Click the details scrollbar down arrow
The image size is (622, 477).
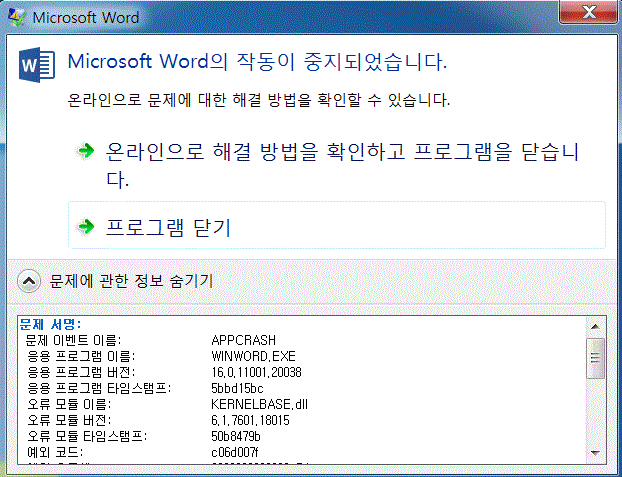pyautogui.click(x=595, y=453)
